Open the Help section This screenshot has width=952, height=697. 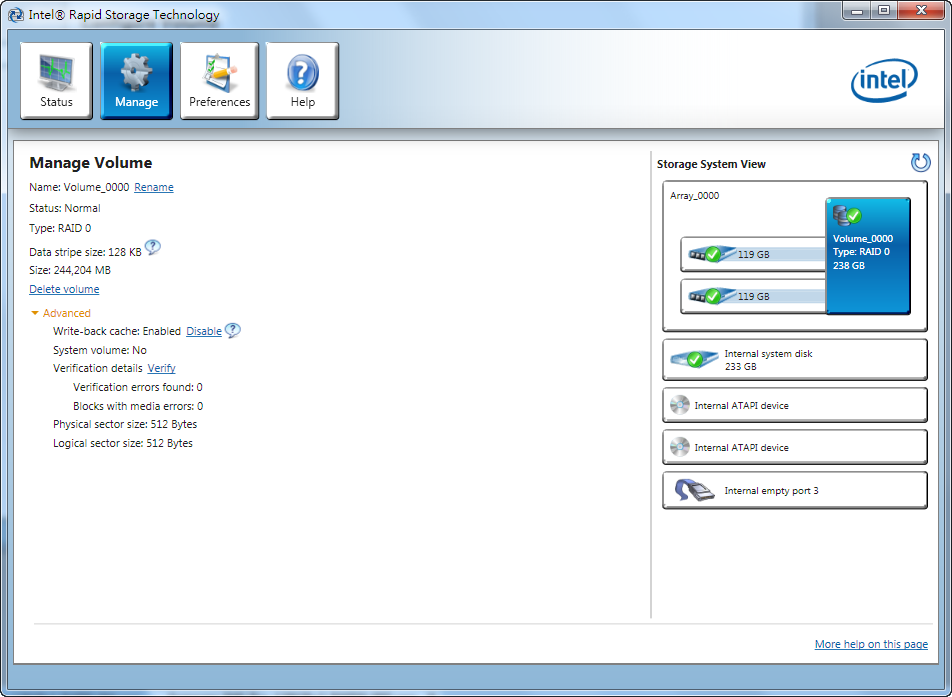[x=302, y=81]
